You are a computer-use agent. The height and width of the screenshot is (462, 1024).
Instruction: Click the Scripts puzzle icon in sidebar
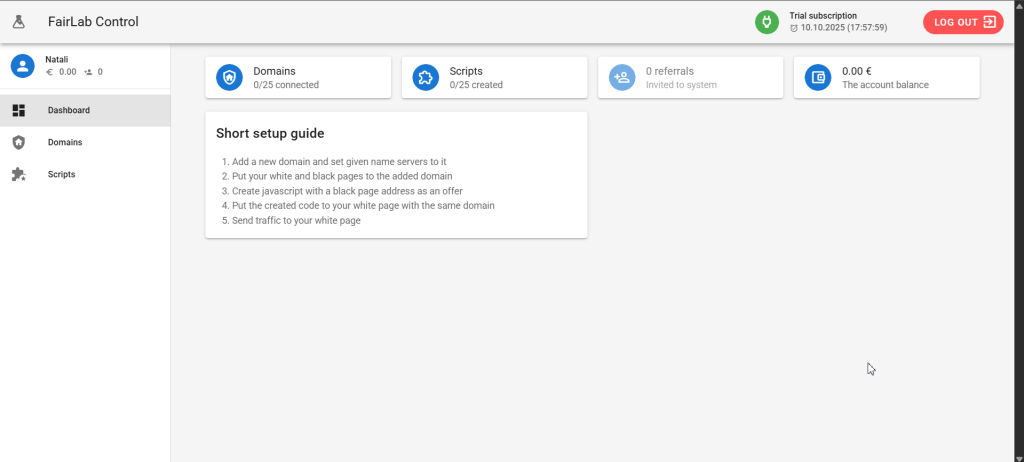19,174
